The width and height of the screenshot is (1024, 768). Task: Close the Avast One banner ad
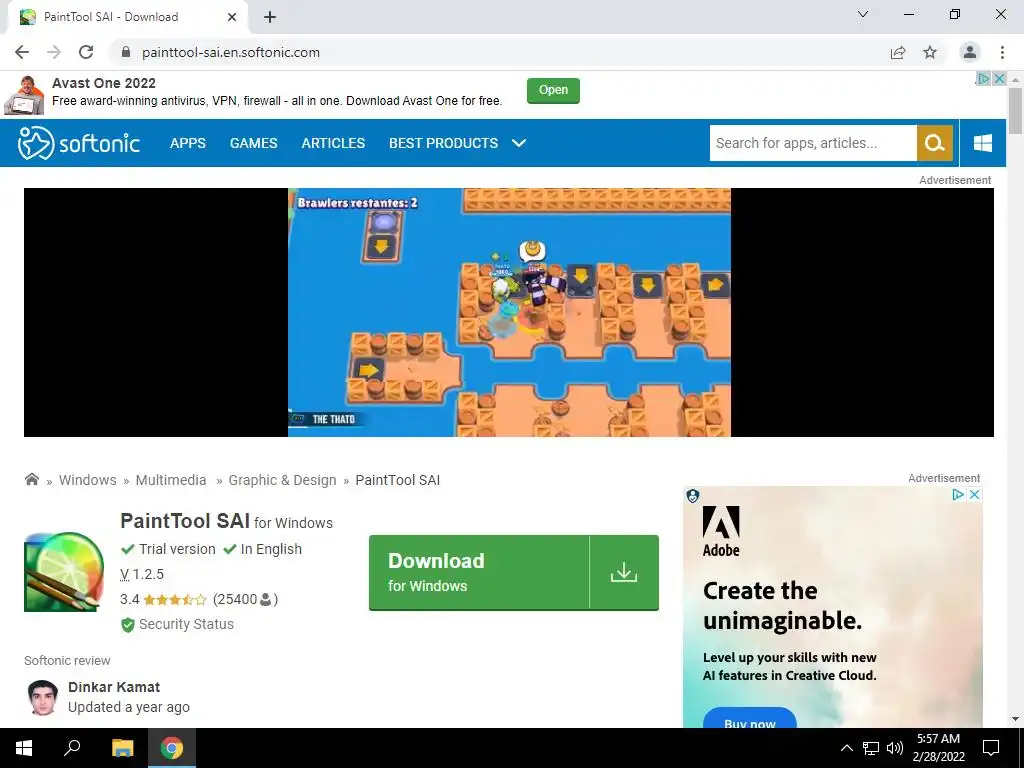tap(999, 78)
